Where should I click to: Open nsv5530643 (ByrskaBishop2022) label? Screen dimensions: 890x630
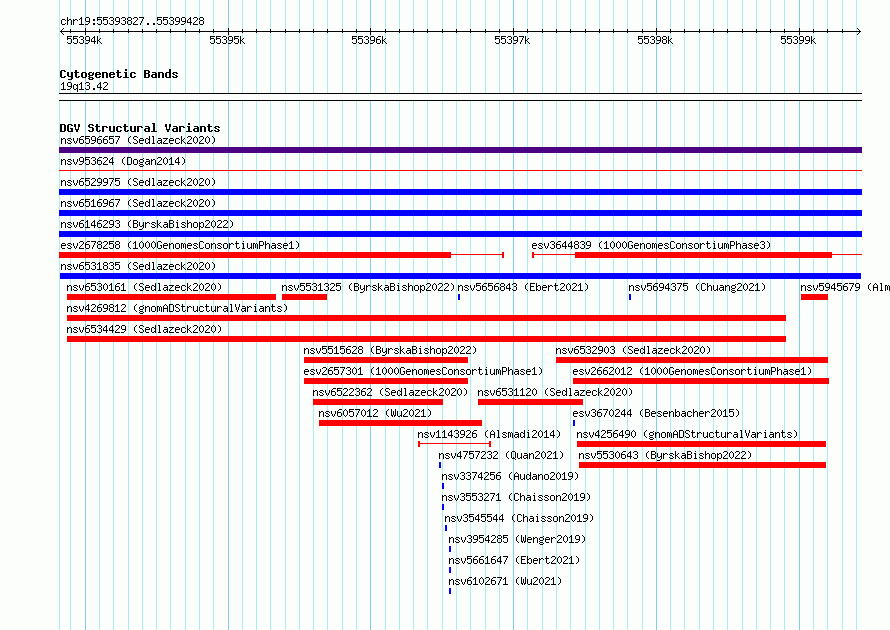pos(665,455)
